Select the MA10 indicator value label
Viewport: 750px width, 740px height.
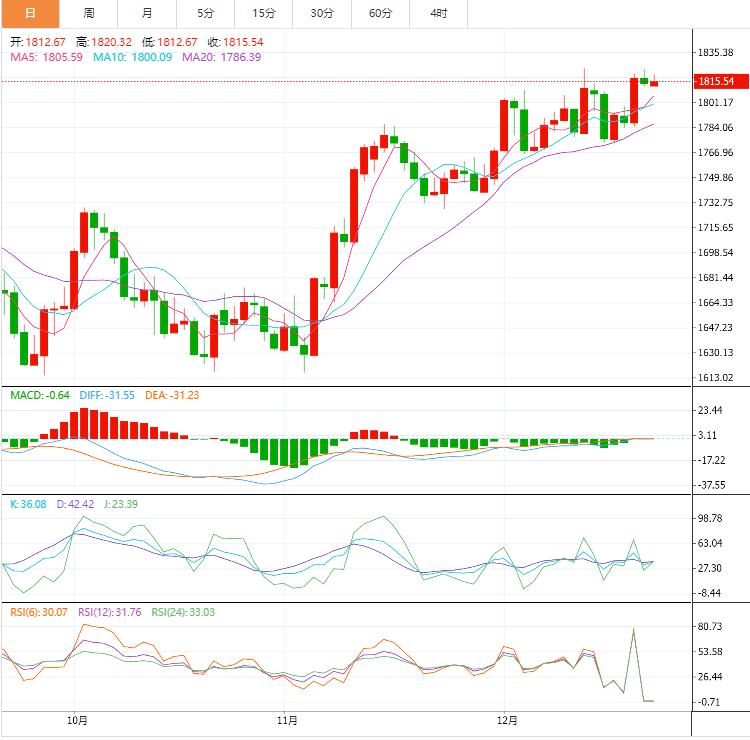132,57
